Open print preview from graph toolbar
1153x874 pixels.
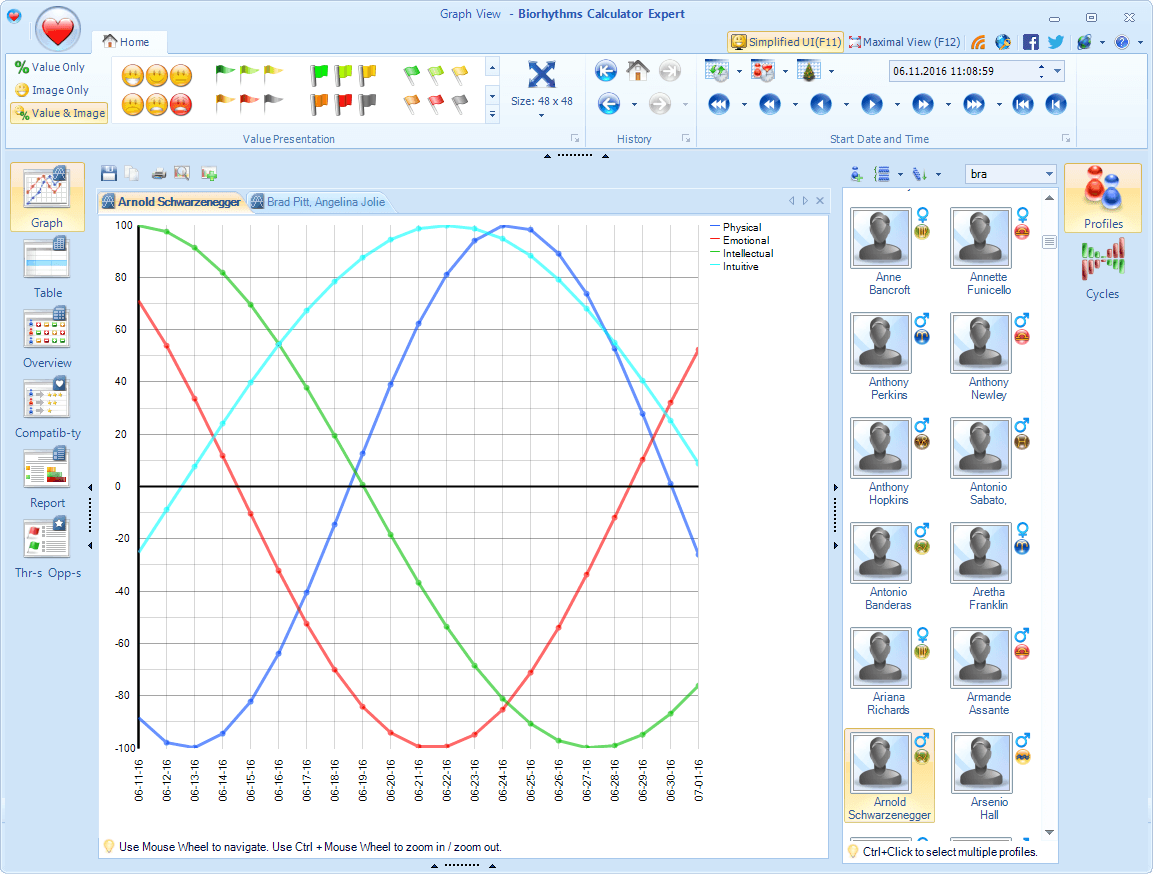tap(182, 173)
